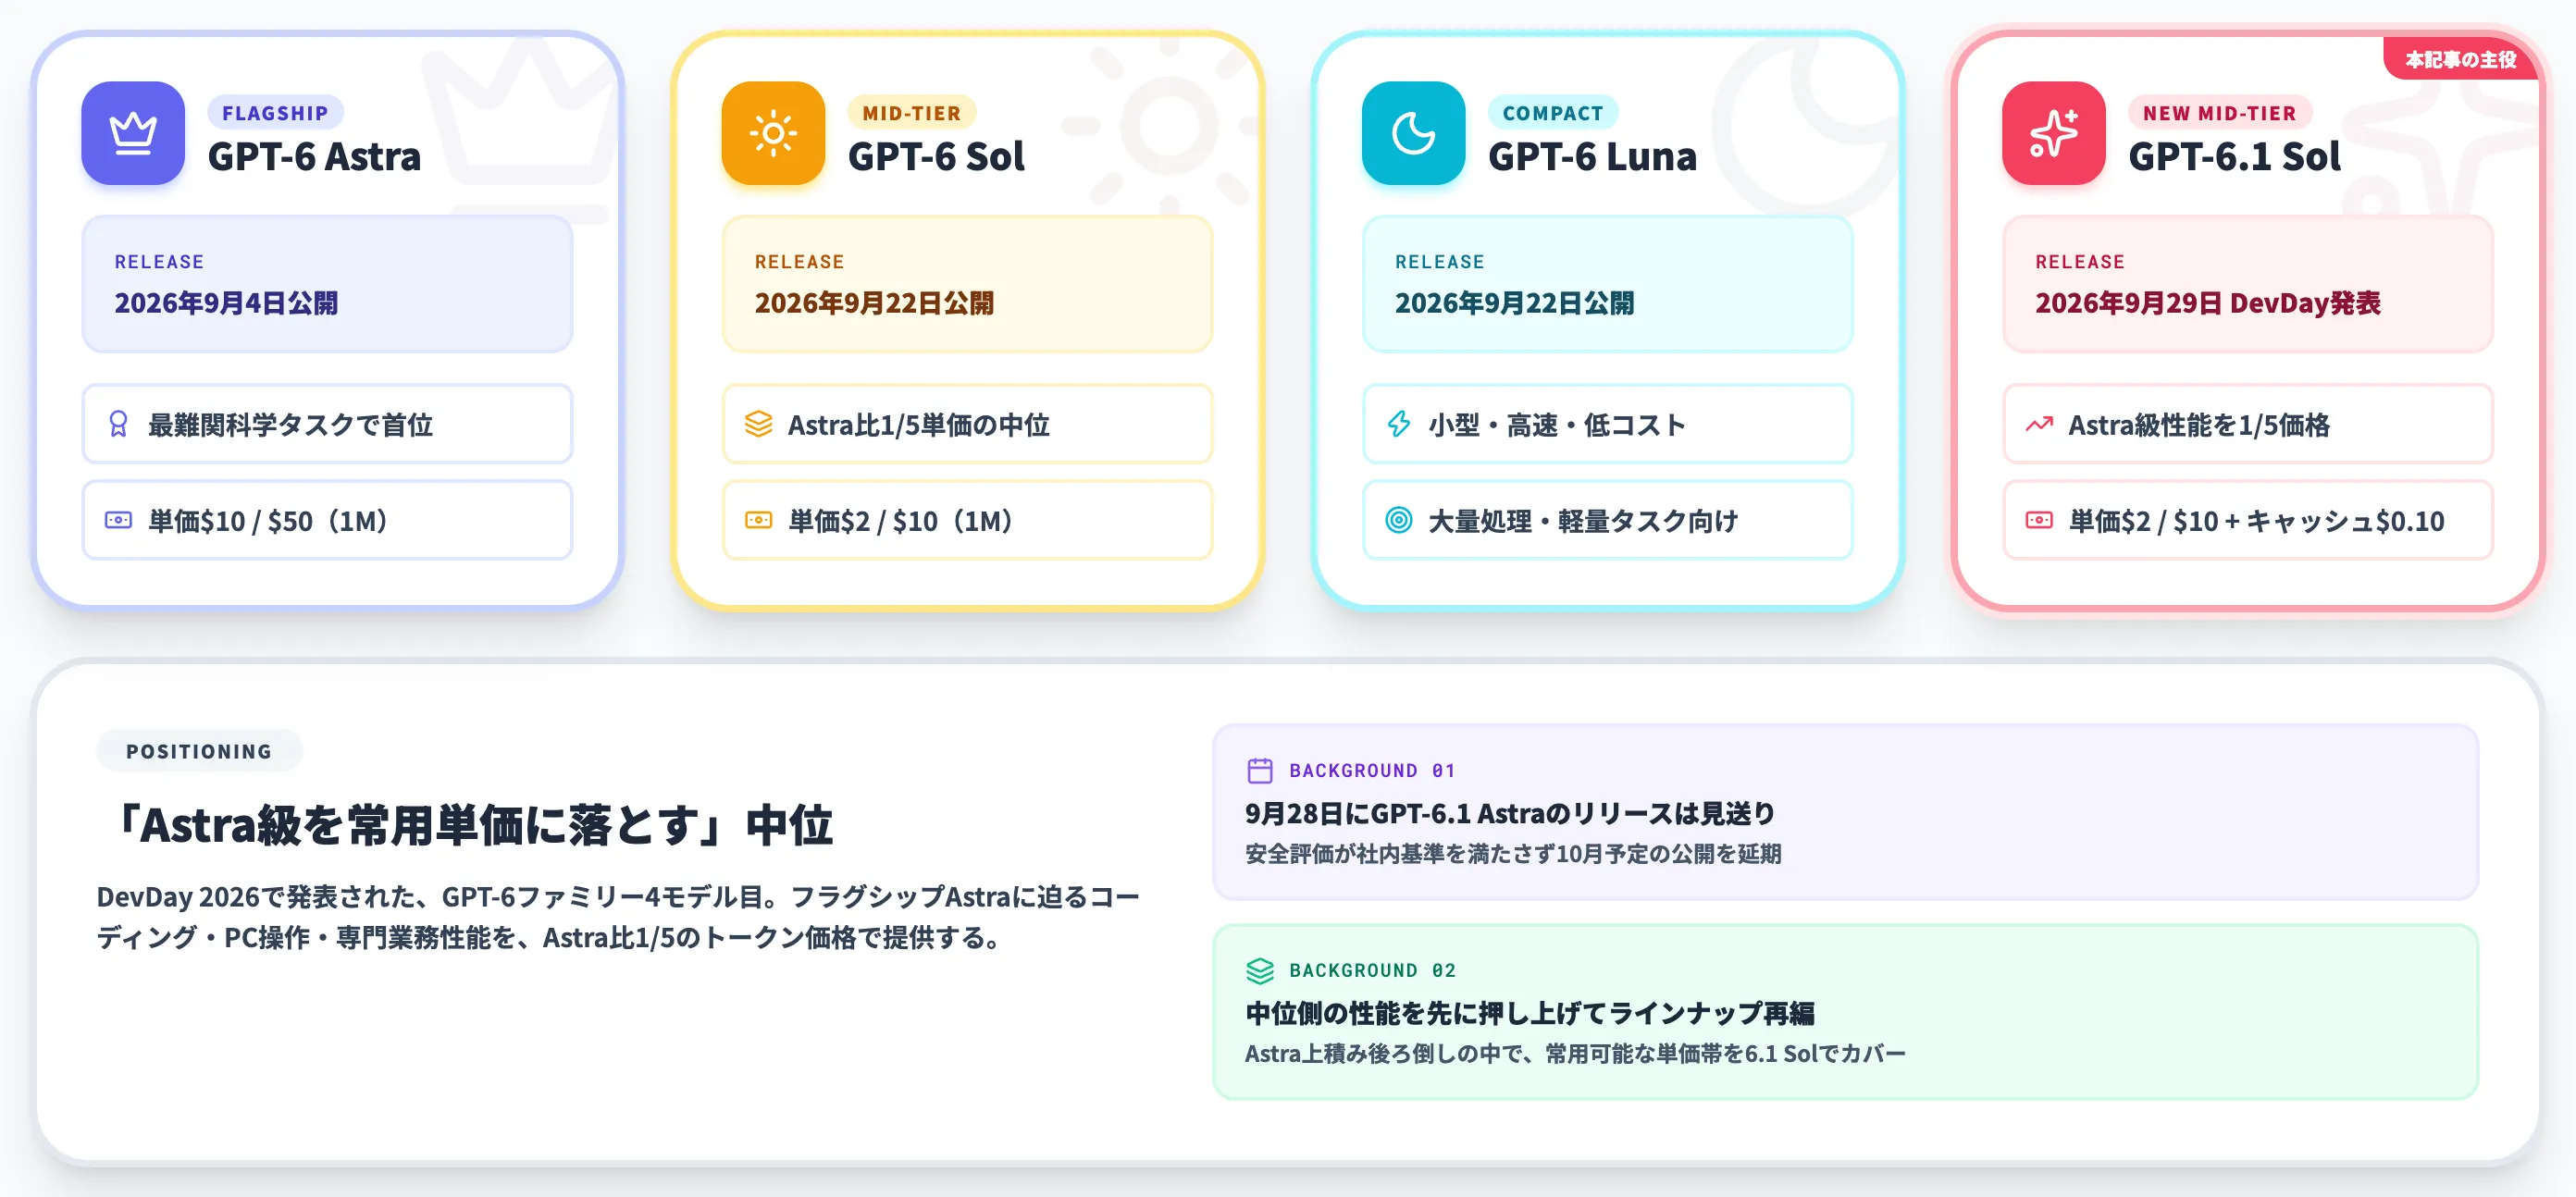Click the 大量処理・軽量タスク向け text

click(1583, 521)
